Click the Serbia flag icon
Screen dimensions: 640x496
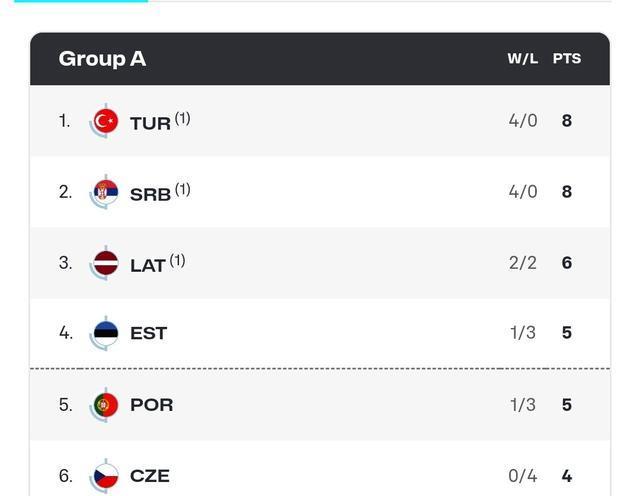pyautogui.click(x=105, y=192)
